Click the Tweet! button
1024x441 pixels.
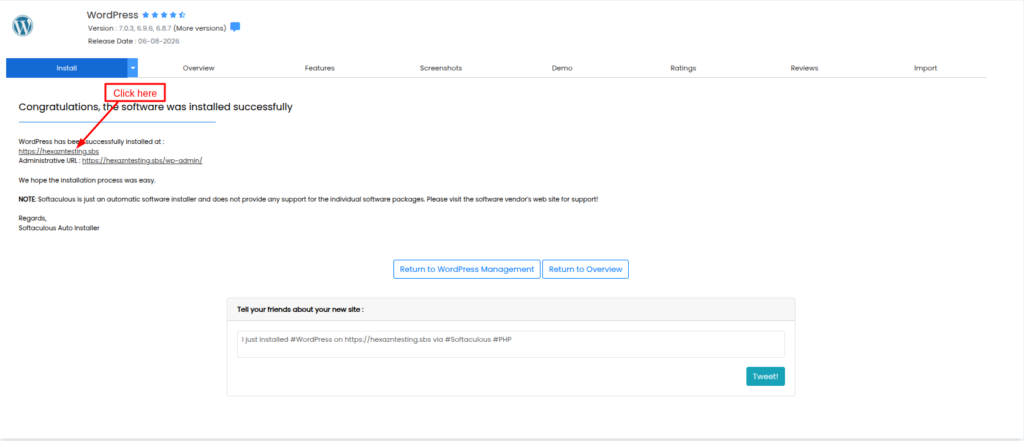(x=765, y=376)
